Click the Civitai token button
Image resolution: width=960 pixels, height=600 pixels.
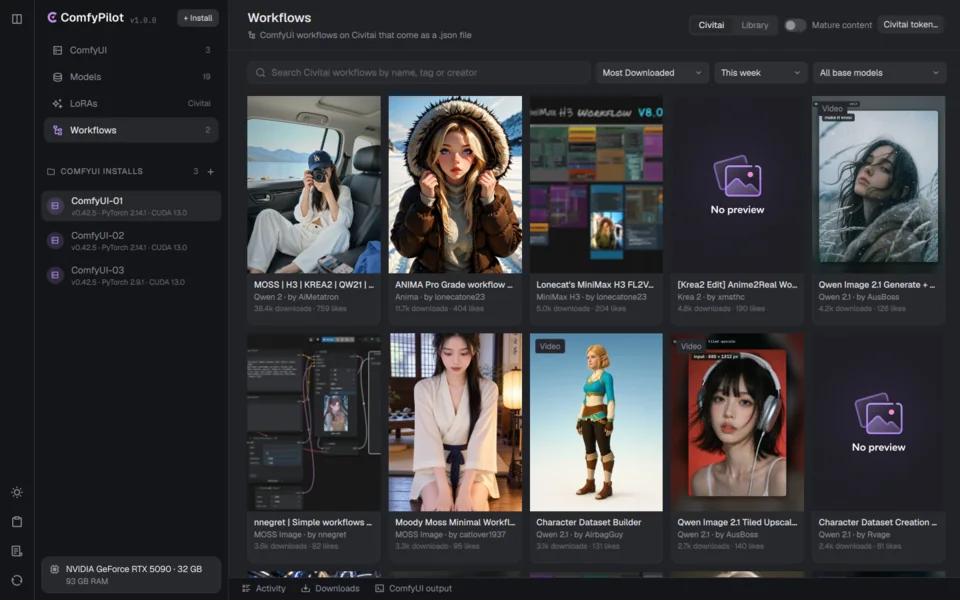(910, 24)
